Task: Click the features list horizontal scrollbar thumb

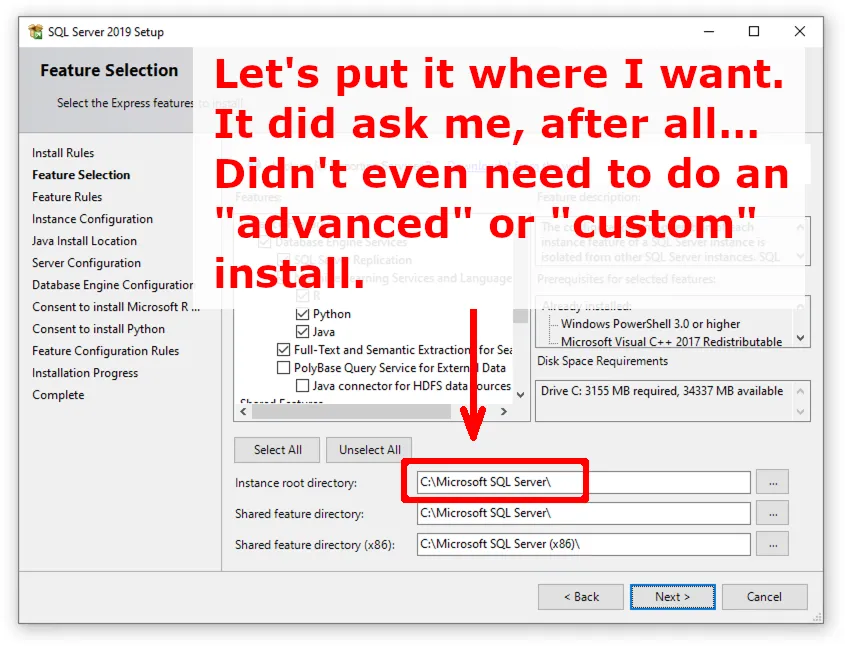Action: (351, 412)
